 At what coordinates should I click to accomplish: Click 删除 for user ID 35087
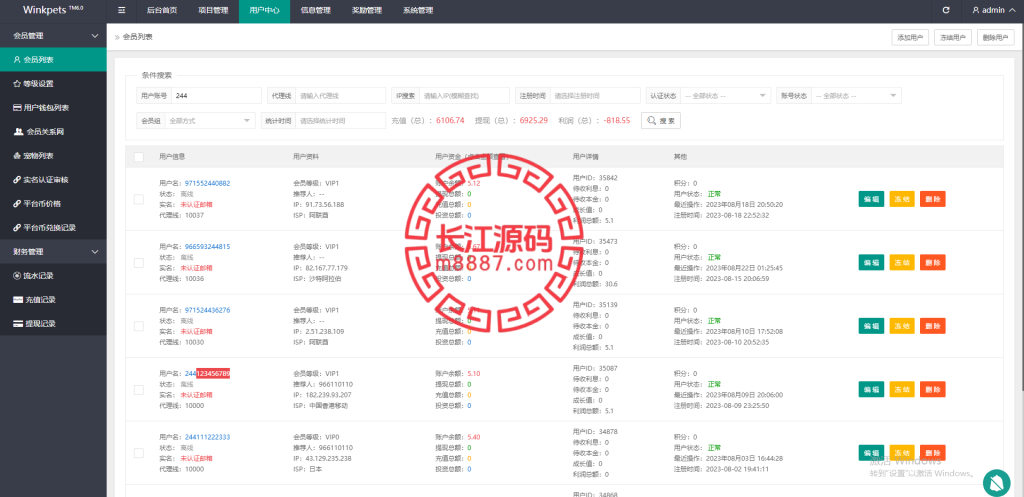[x=933, y=389]
